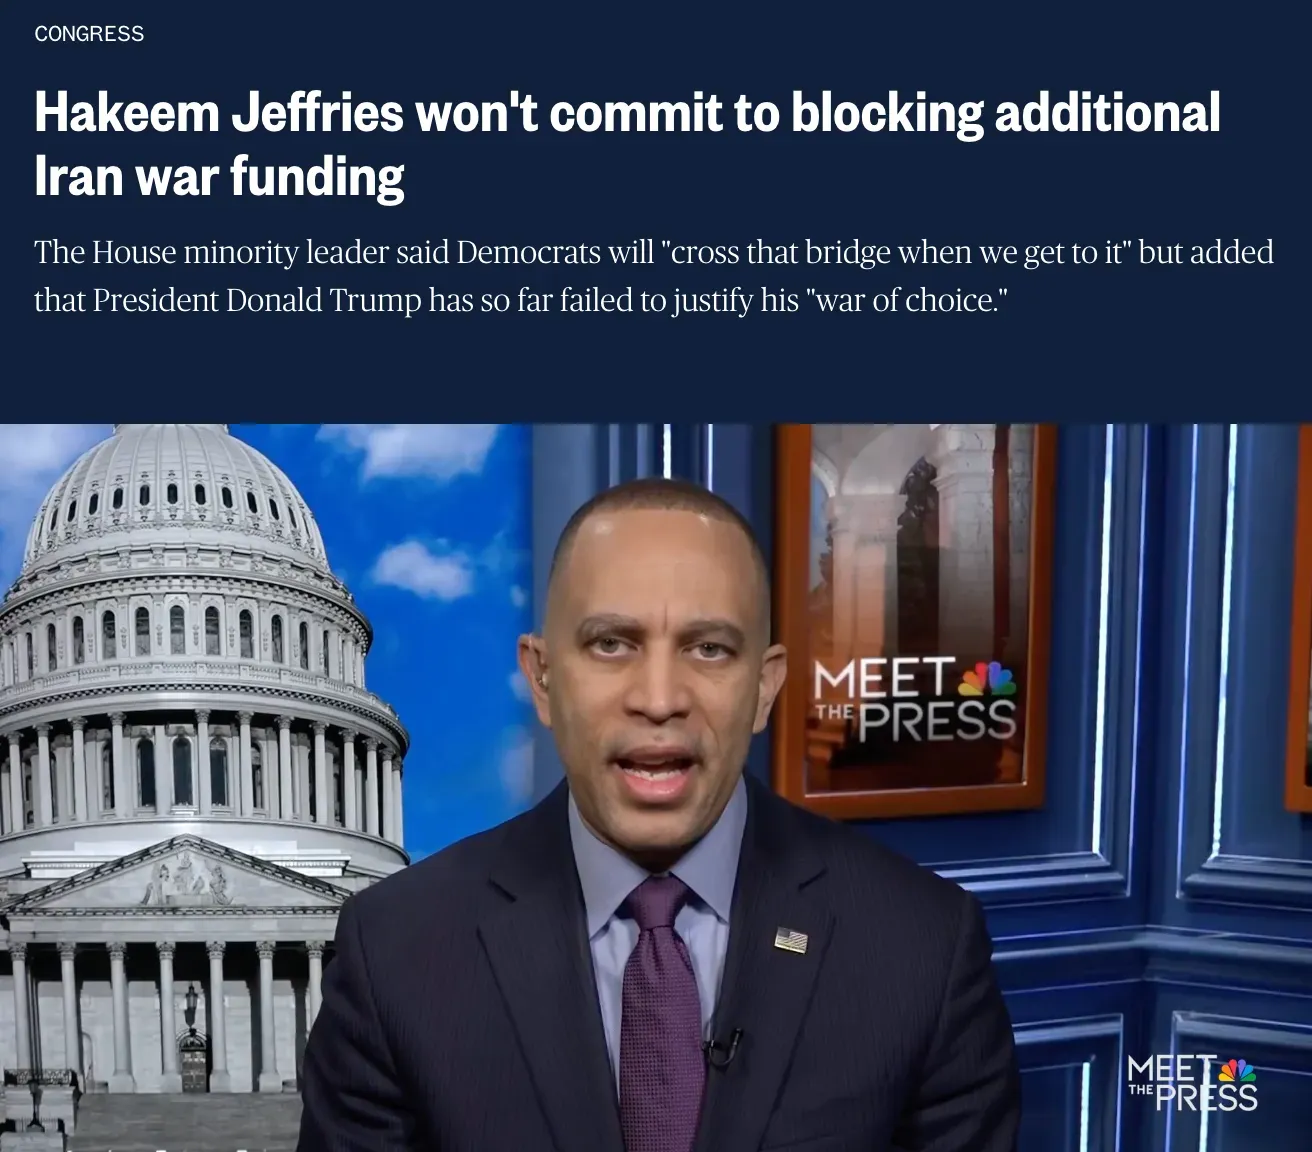This screenshot has width=1312, height=1152.
Task: Click the American flag lapel pin
Action: (x=790, y=940)
